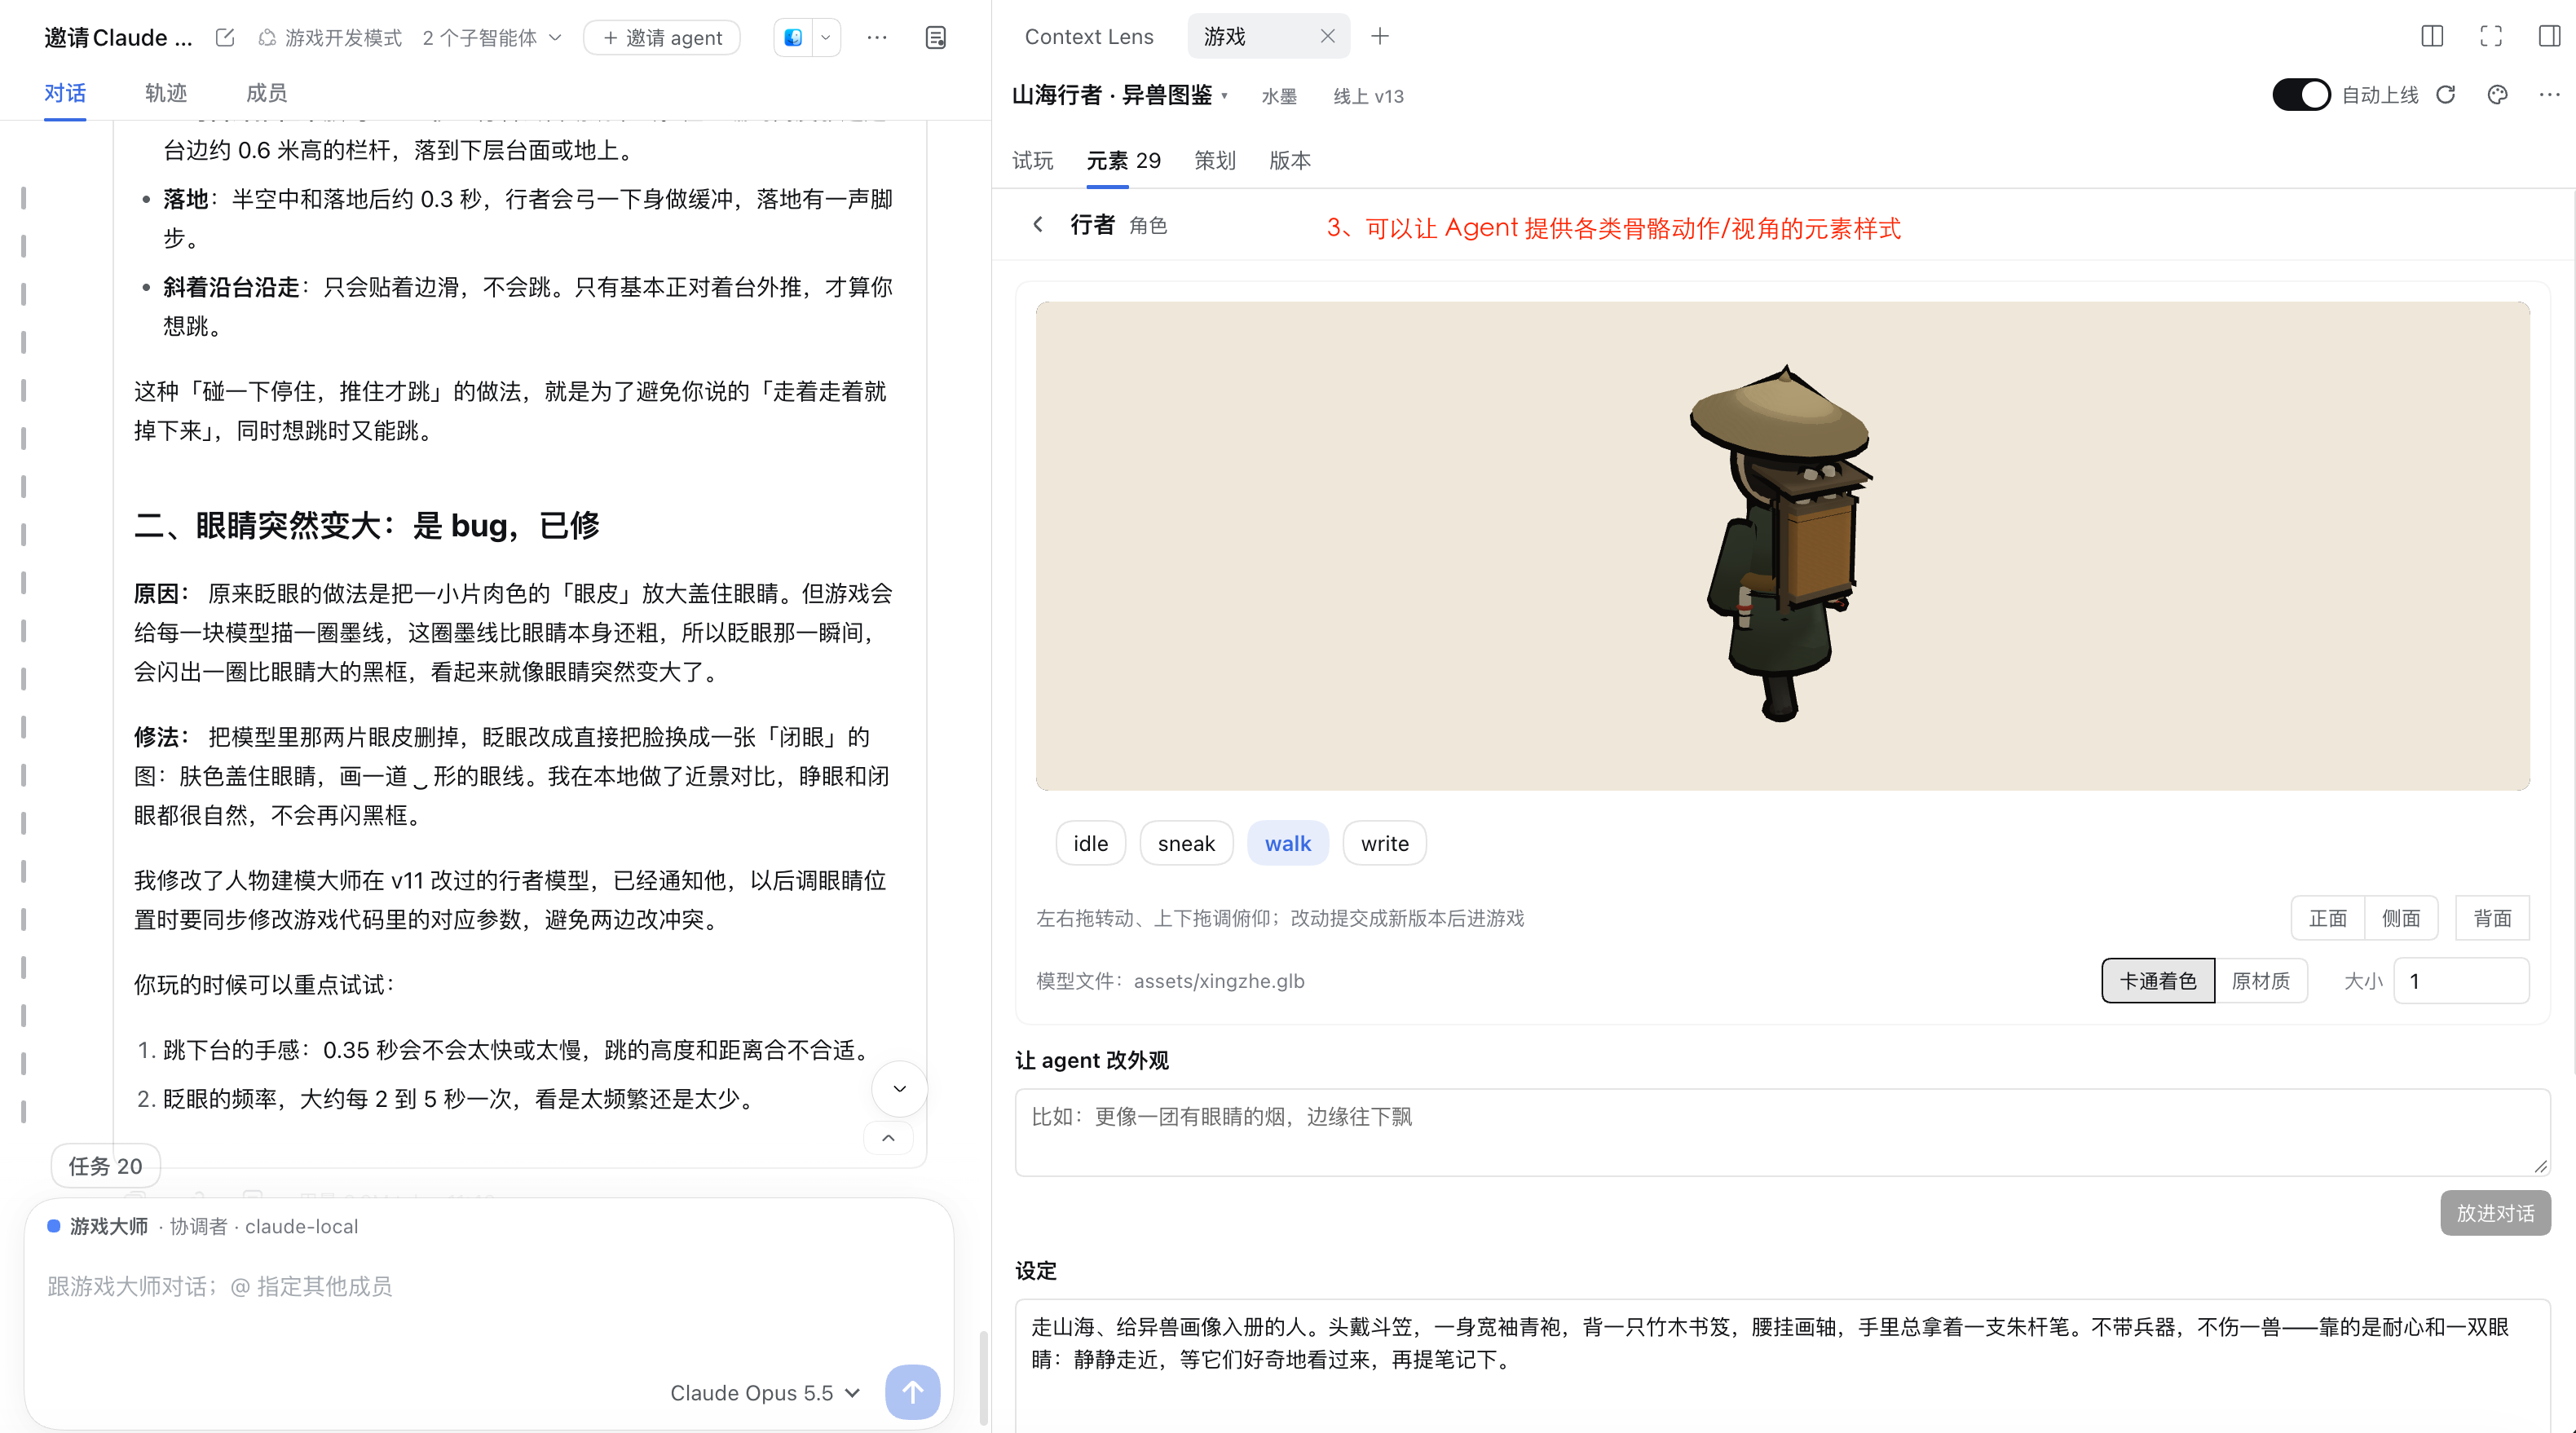Open the 山海行者 · 异兽图鉴 project dropdown
The image size is (2576, 1433).
(x=1120, y=95)
